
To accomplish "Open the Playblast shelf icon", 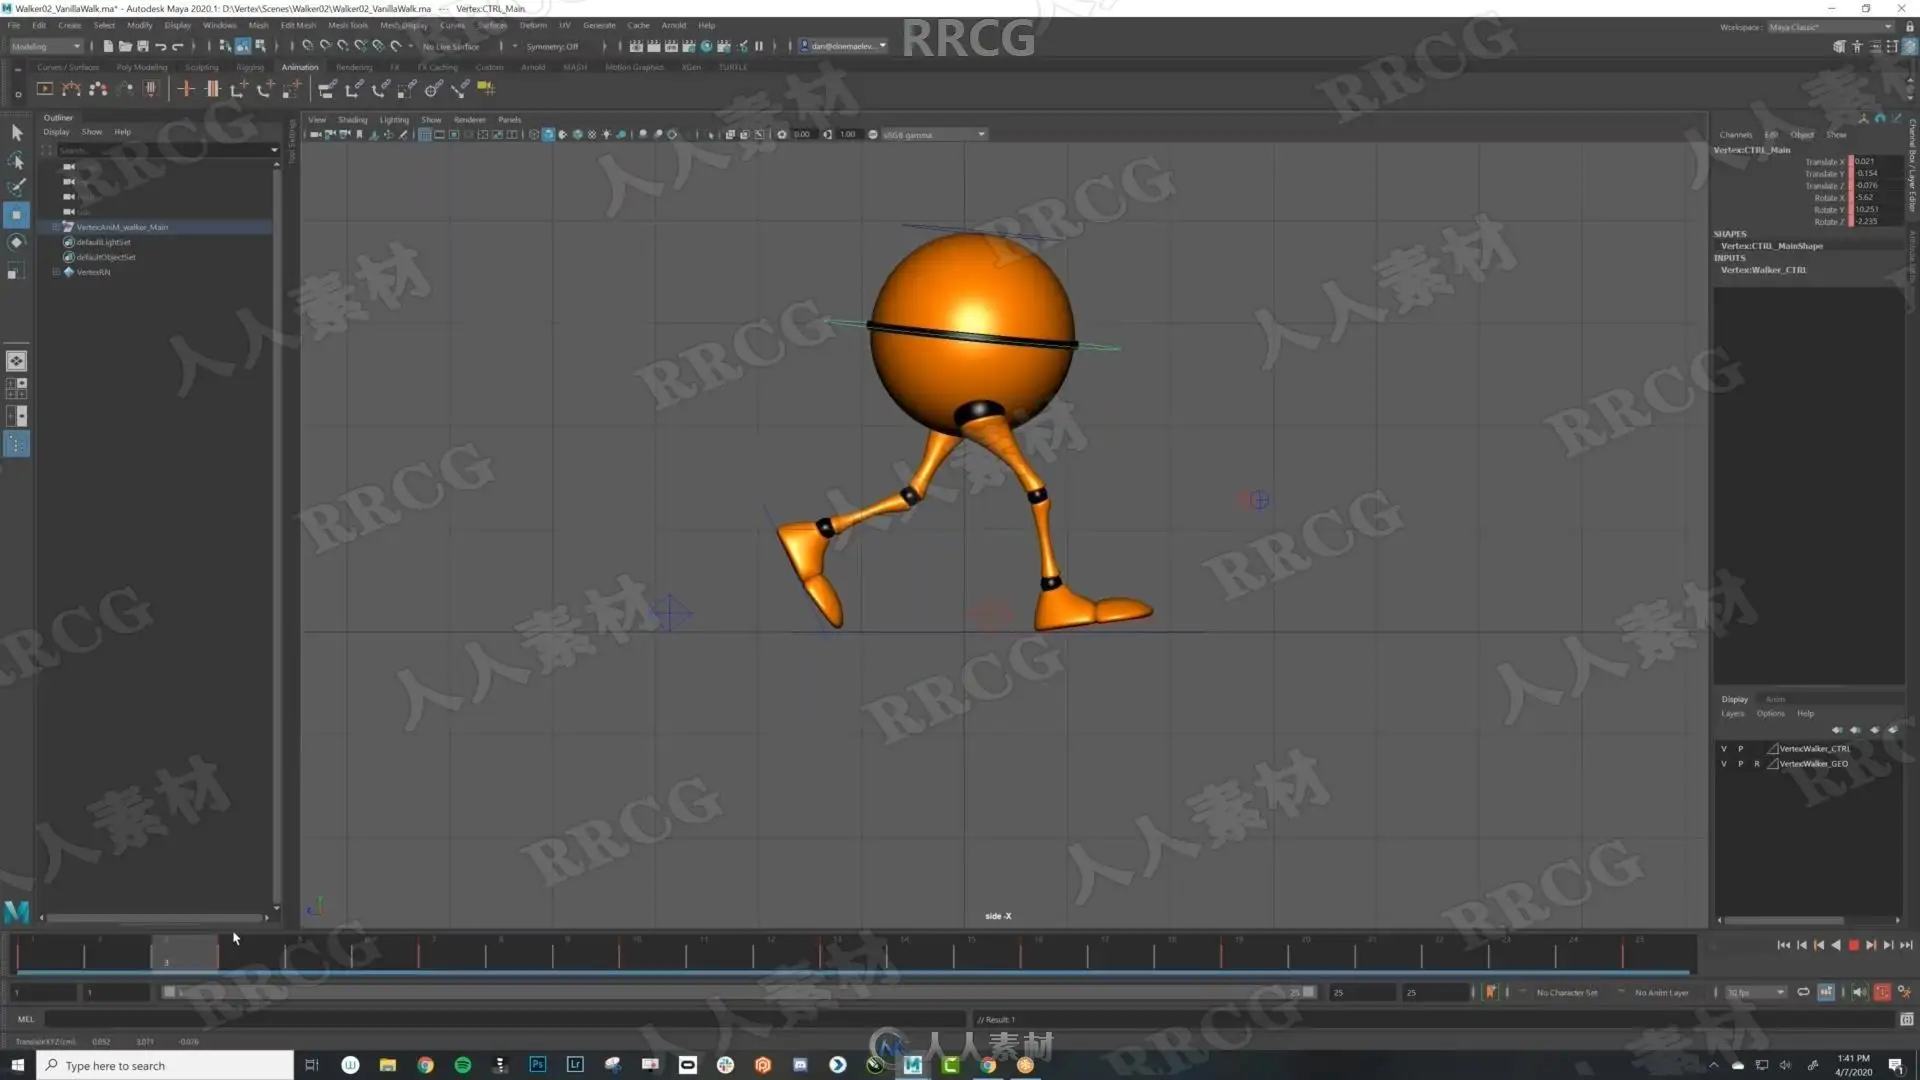I will pos(45,89).
